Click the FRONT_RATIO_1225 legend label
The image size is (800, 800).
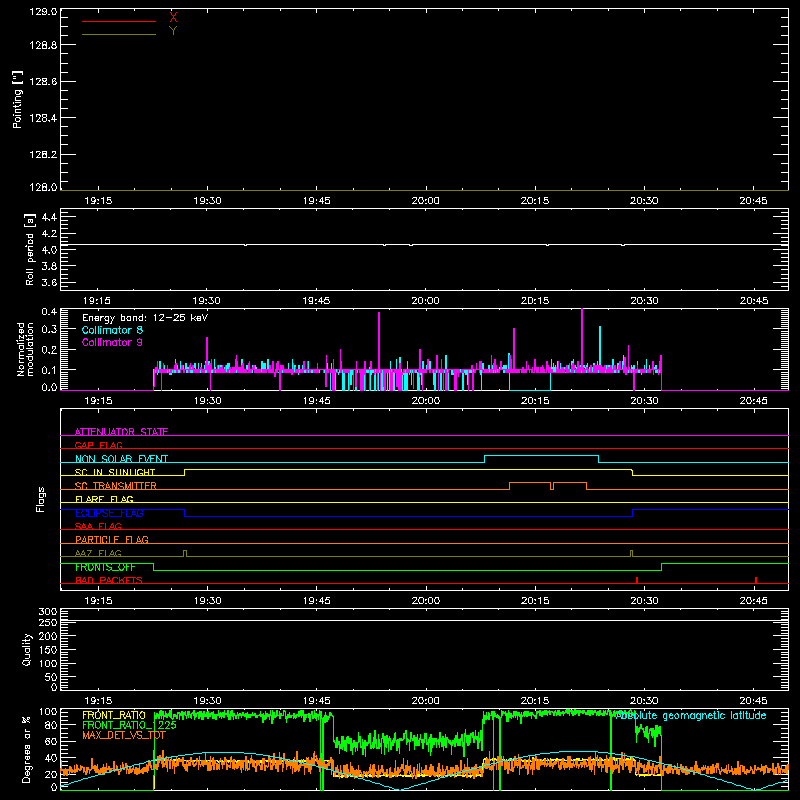(x=130, y=725)
